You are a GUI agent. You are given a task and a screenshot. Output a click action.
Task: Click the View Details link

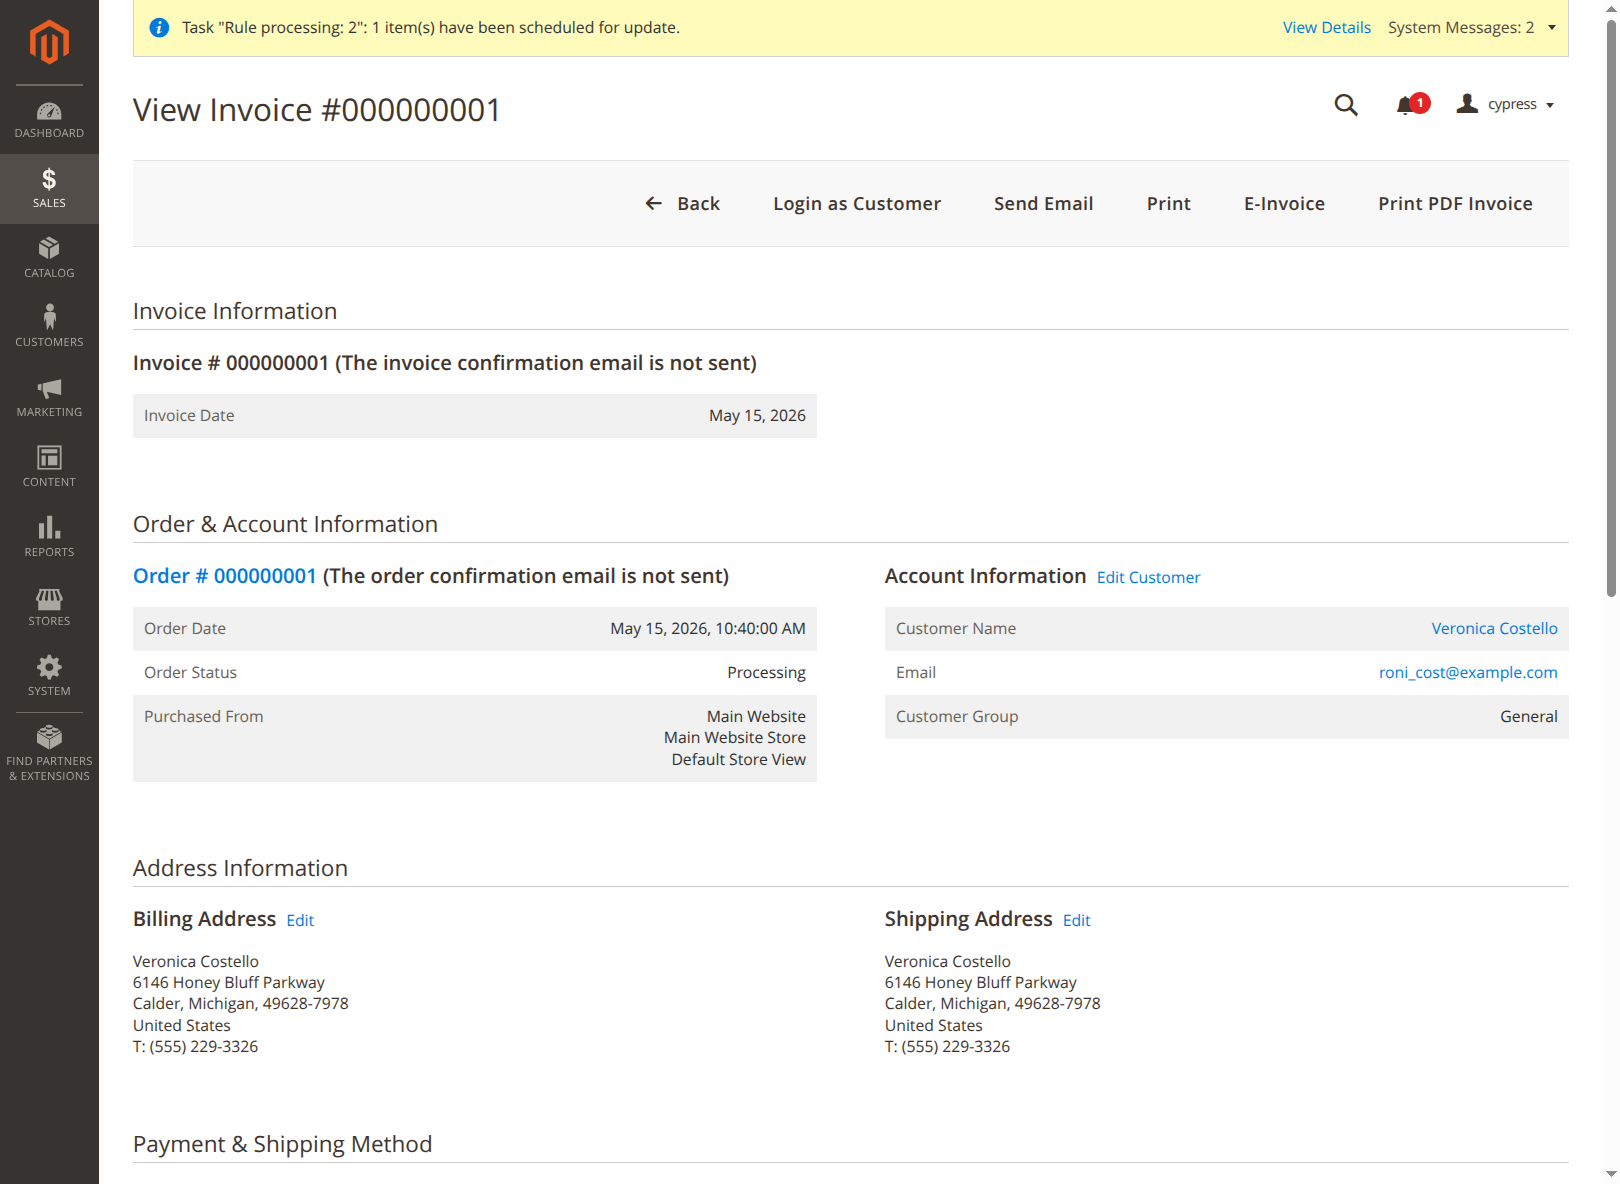pyautogui.click(x=1326, y=28)
